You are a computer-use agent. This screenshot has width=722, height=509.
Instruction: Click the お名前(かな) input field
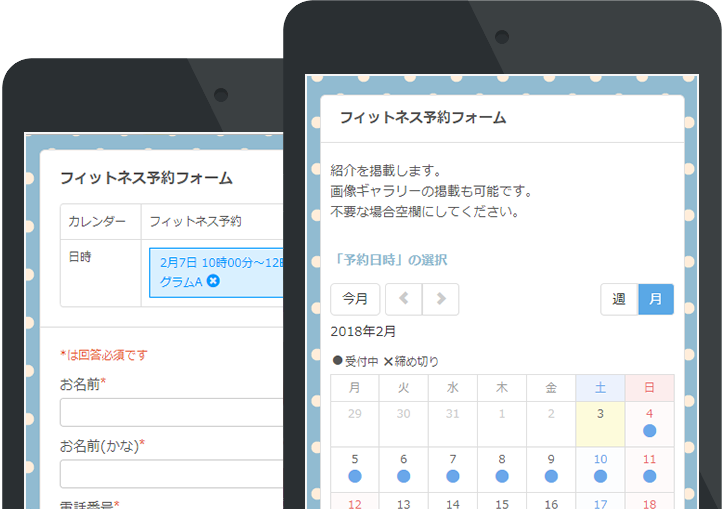172,473
